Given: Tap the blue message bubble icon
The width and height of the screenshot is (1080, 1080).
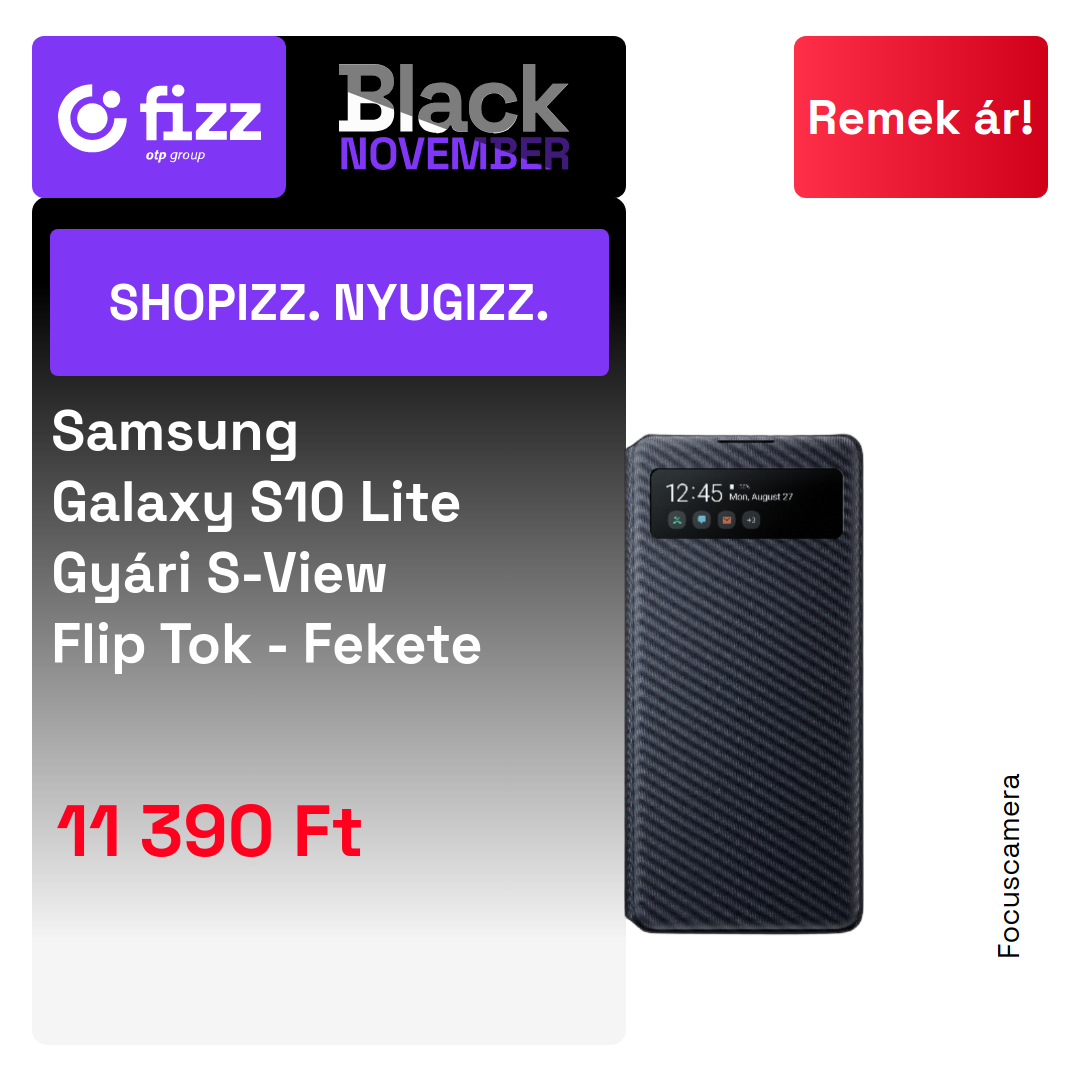Looking at the screenshot, I should (x=702, y=520).
